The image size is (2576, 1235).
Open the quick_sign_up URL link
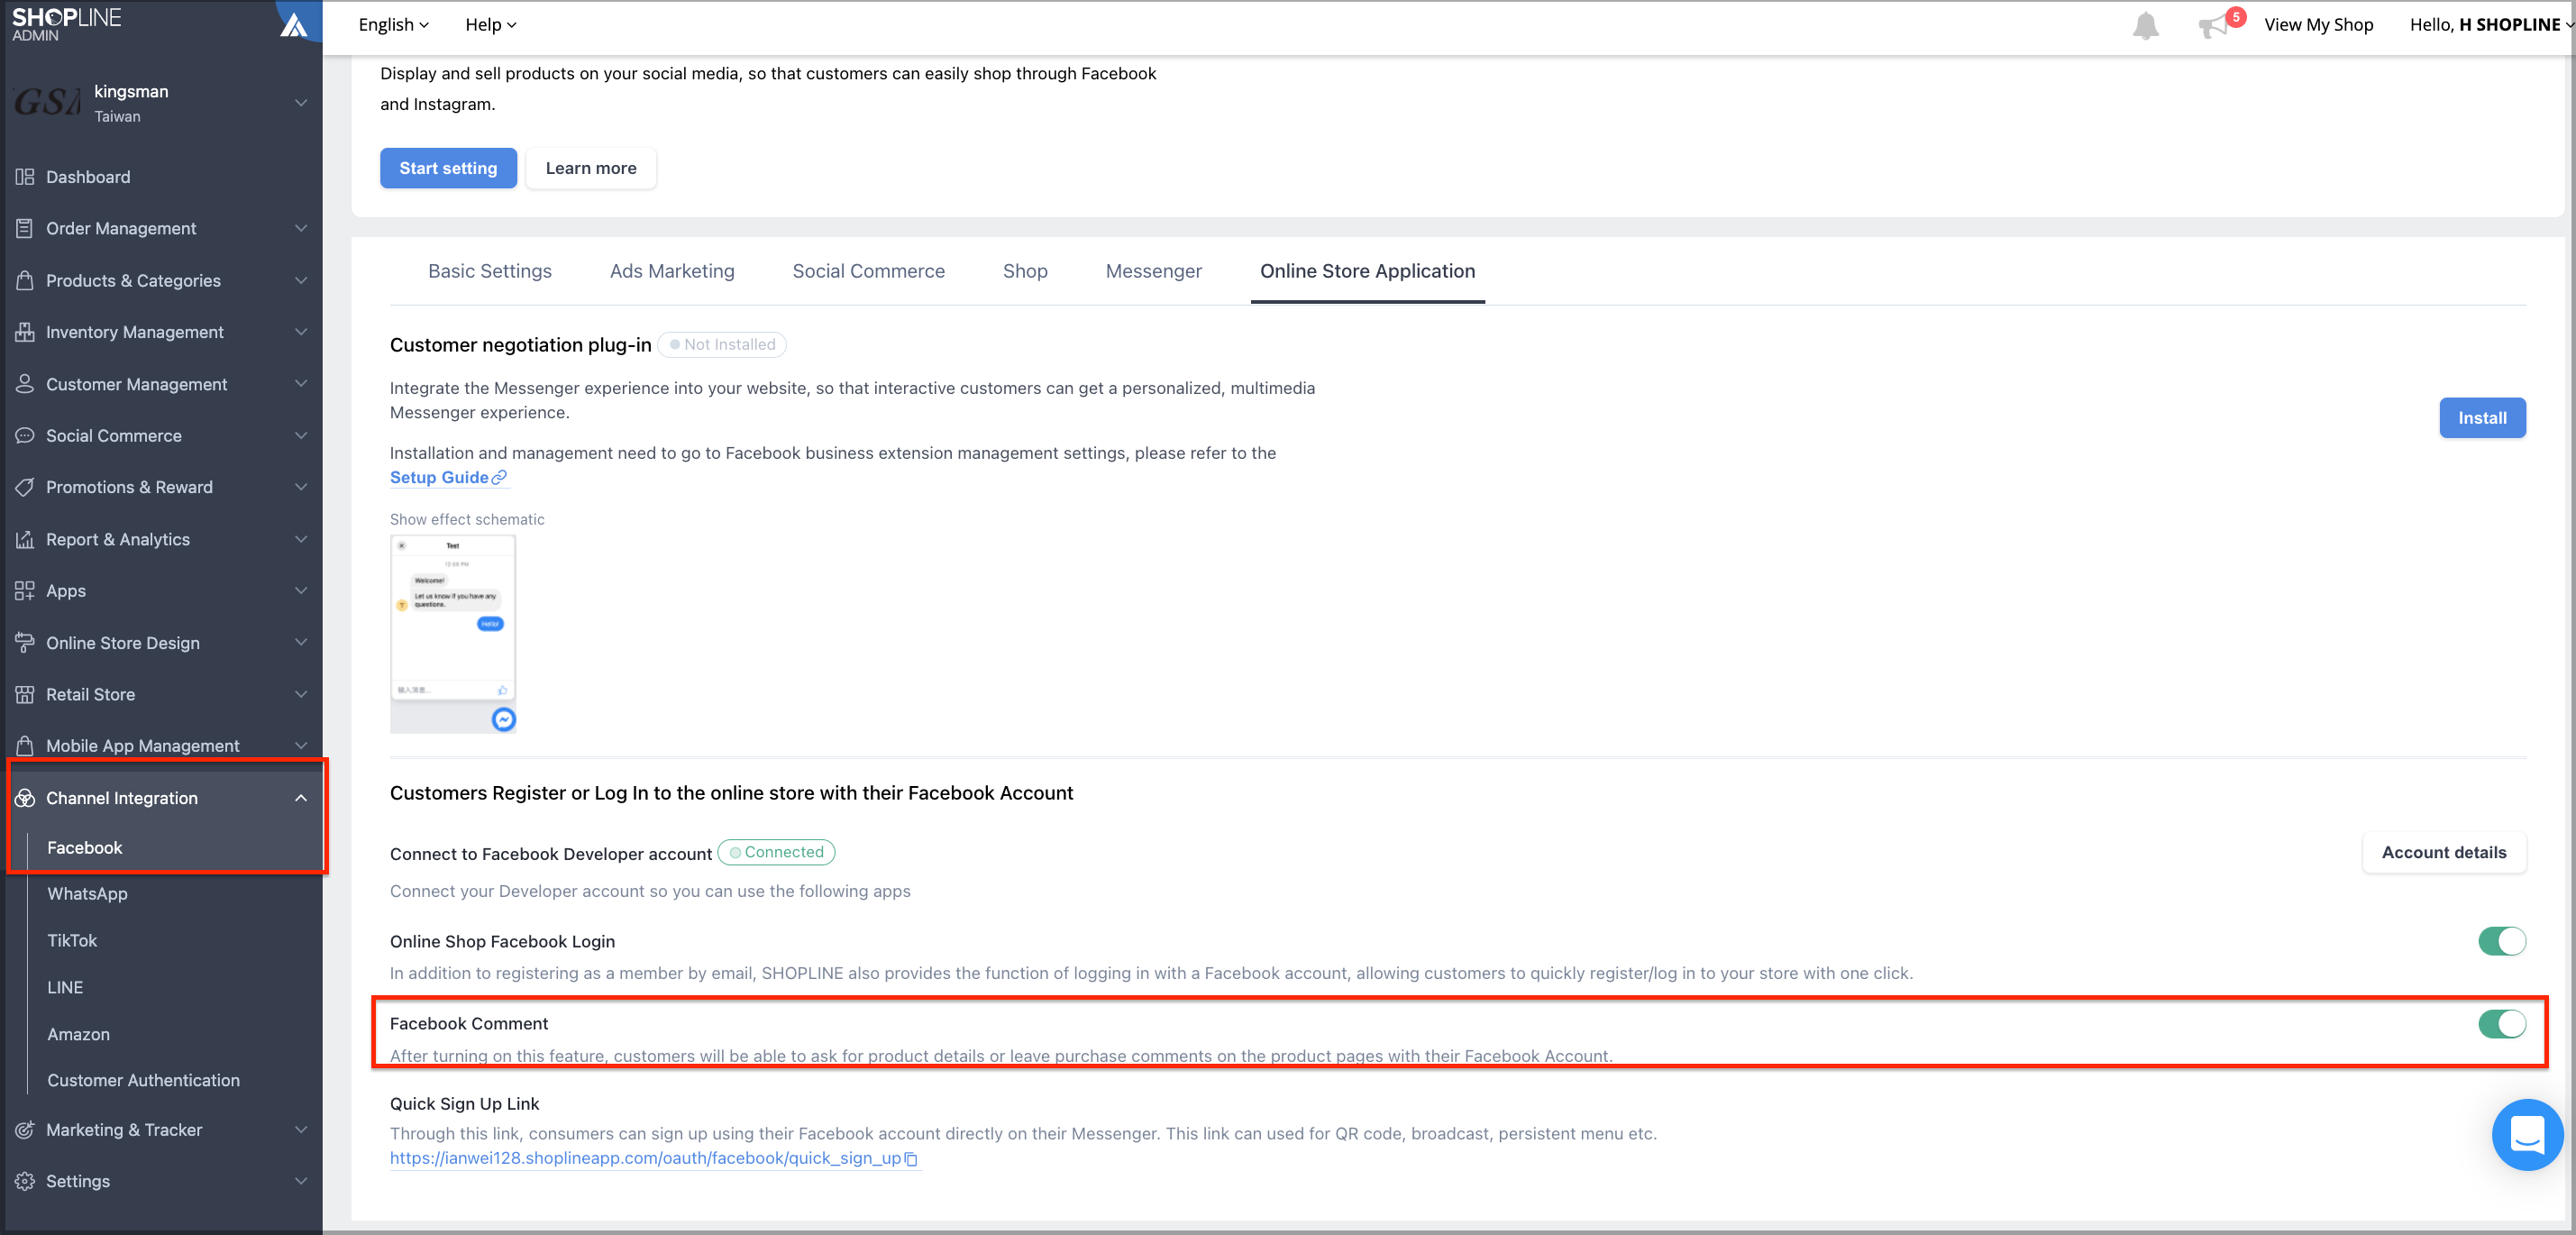645,1158
